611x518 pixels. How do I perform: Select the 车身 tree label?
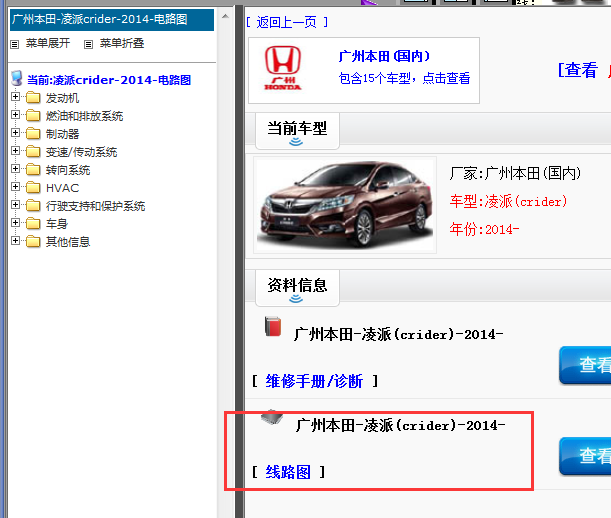point(57,224)
